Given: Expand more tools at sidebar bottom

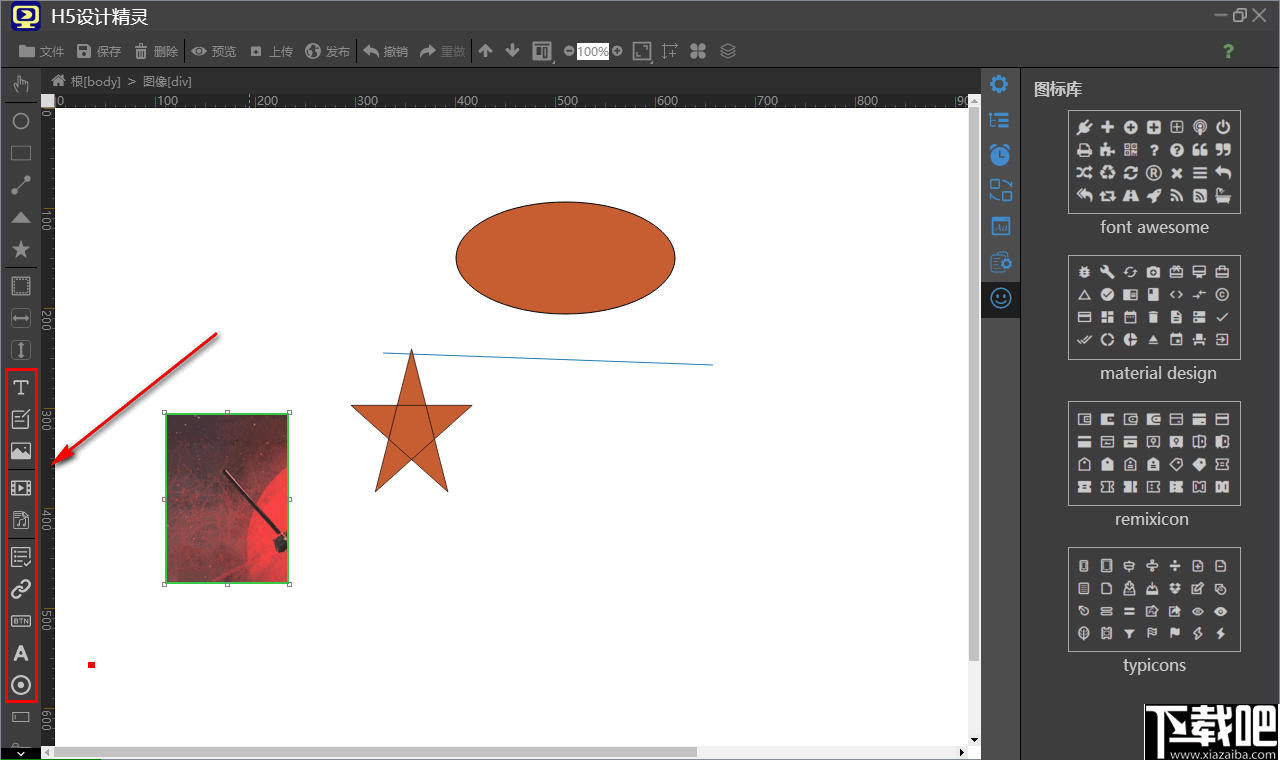Looking at the screenshot, I should tap(20, 752).
